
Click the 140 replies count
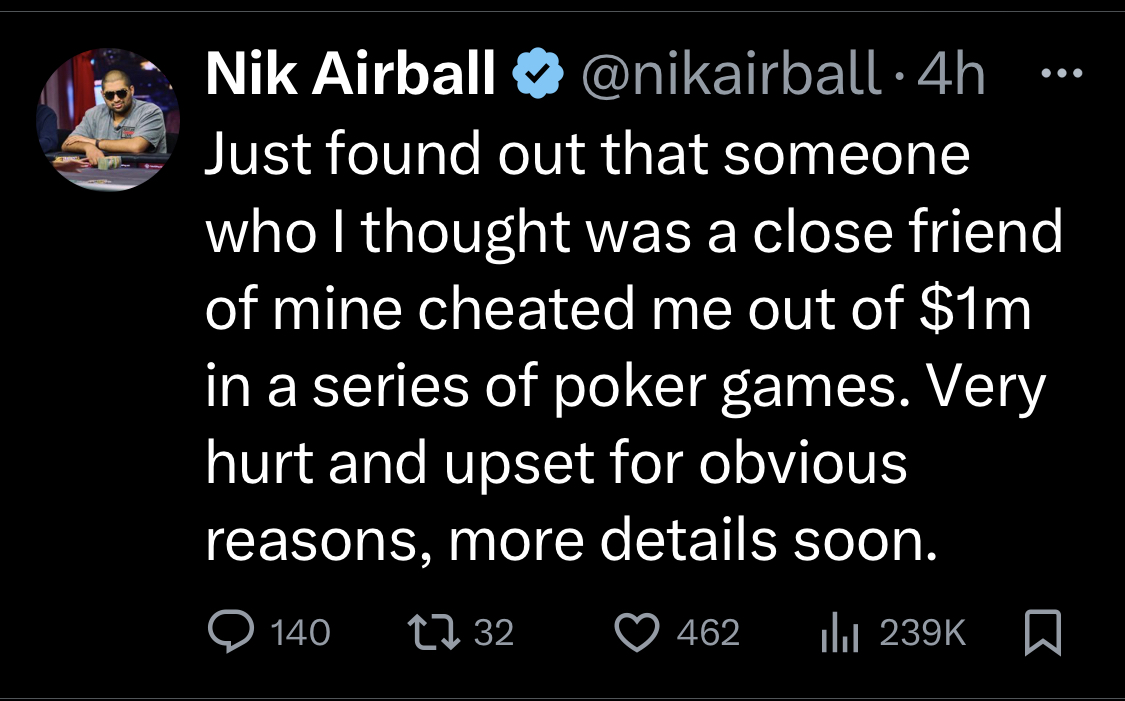pos(301,633)
